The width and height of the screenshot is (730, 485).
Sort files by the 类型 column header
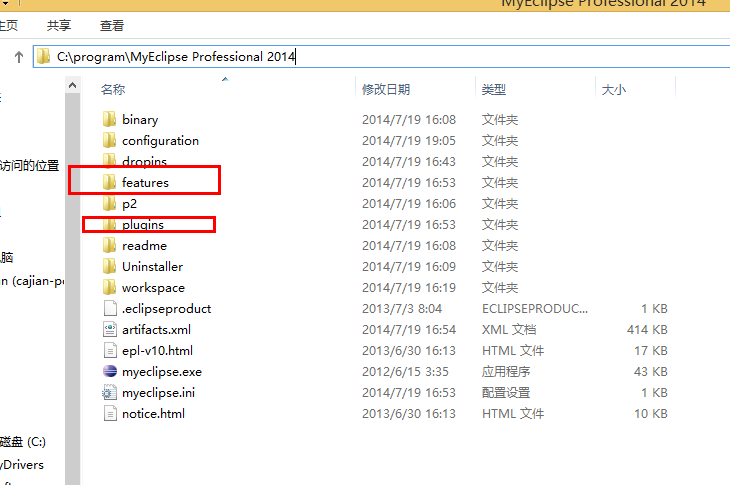click(494, 89)
